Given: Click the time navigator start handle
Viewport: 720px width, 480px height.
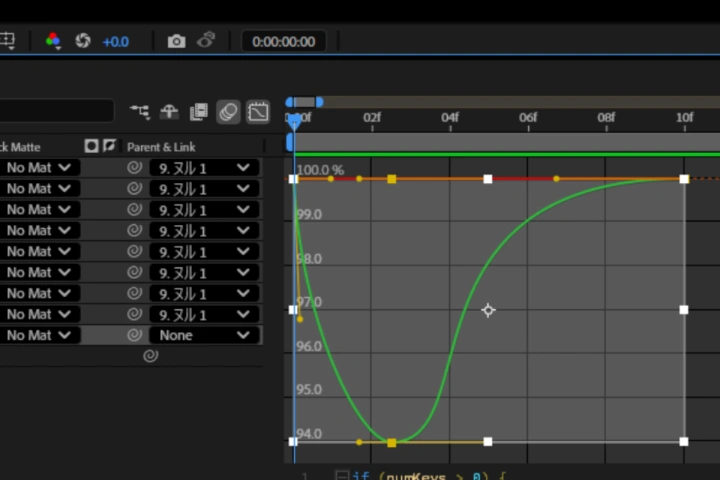Looking at the screenshot, I should 289,102.
